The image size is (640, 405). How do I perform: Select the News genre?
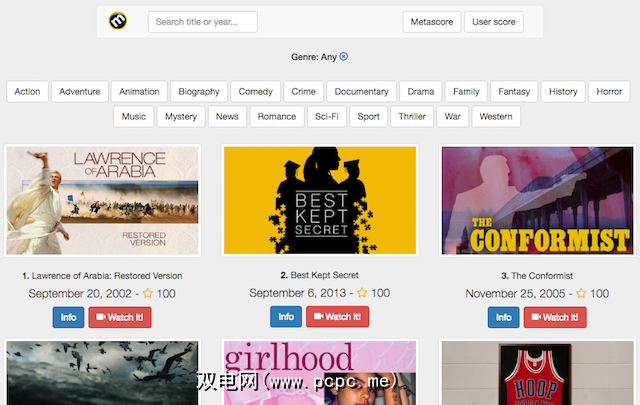tap(227, 116)
